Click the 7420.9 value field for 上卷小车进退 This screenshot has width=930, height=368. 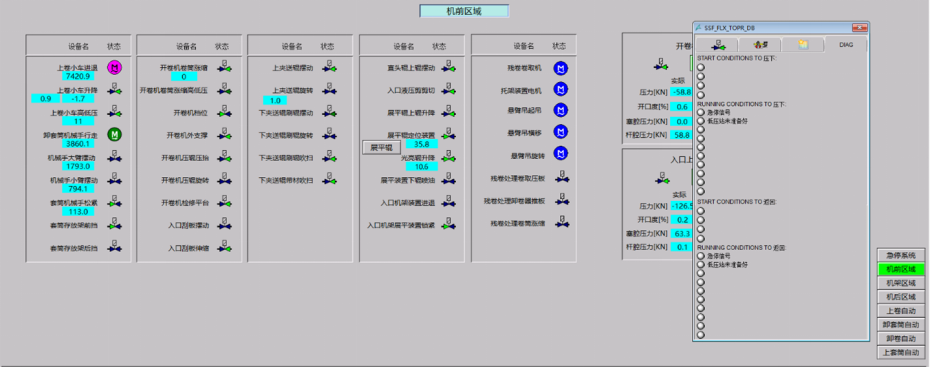point(78,77)
